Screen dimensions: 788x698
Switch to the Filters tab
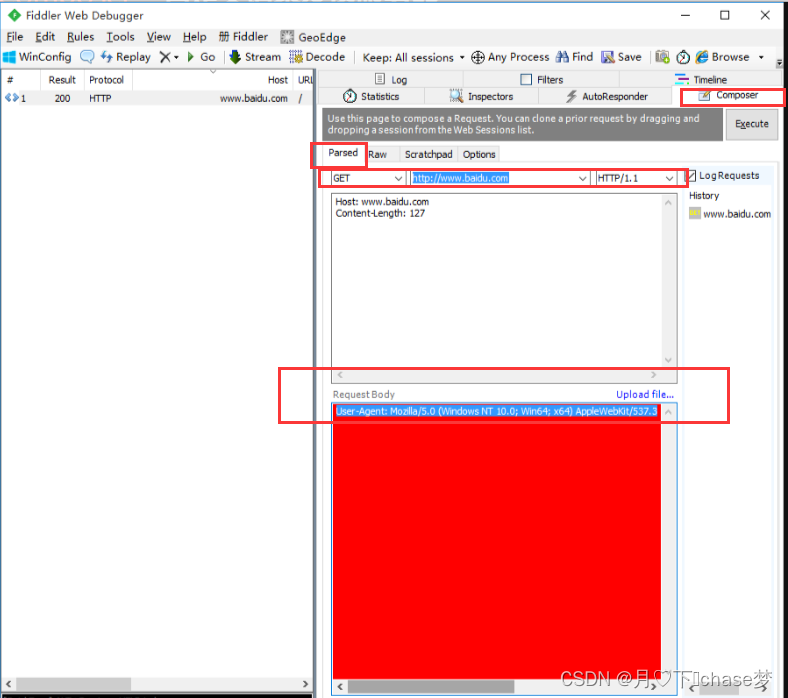click(x=541, y=79)
